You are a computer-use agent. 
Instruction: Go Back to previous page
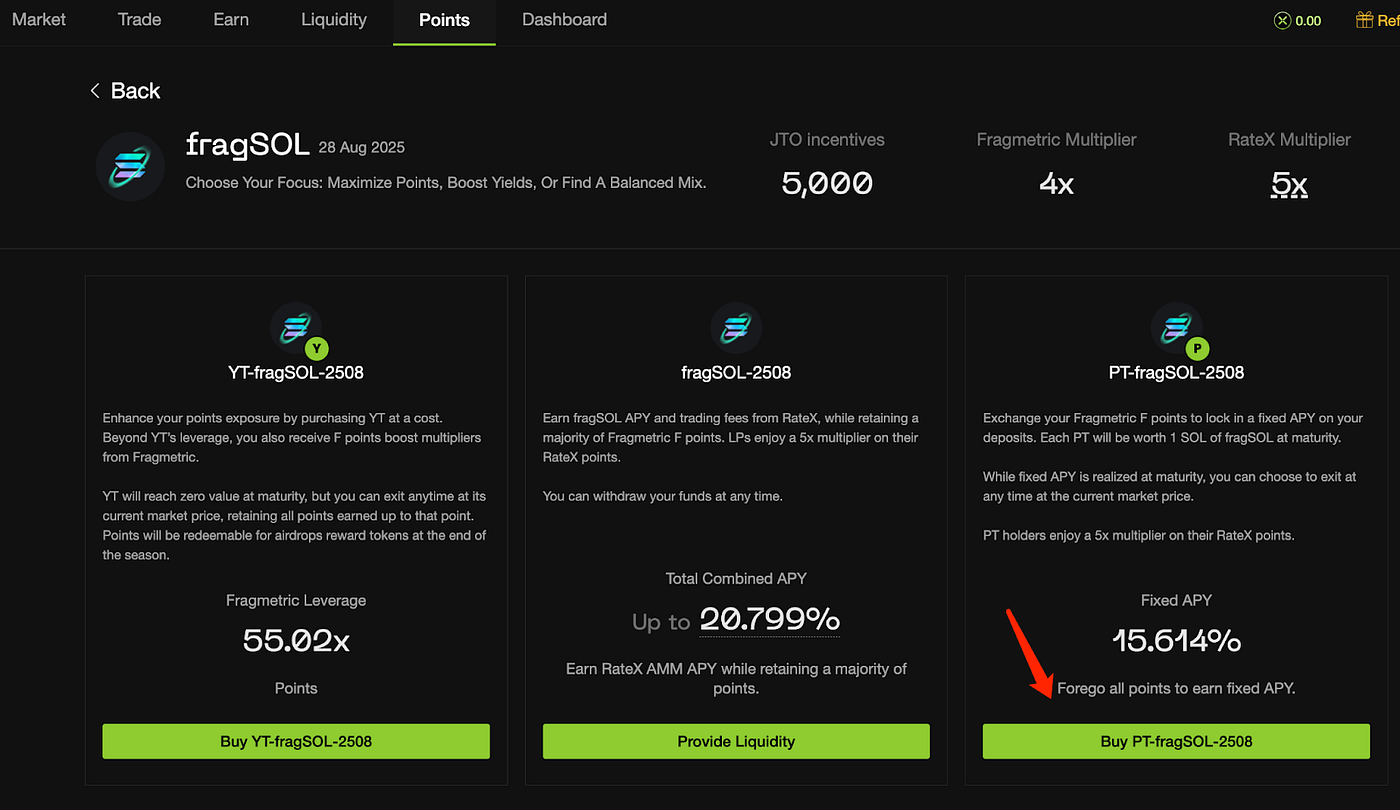(x=125, y=91)
